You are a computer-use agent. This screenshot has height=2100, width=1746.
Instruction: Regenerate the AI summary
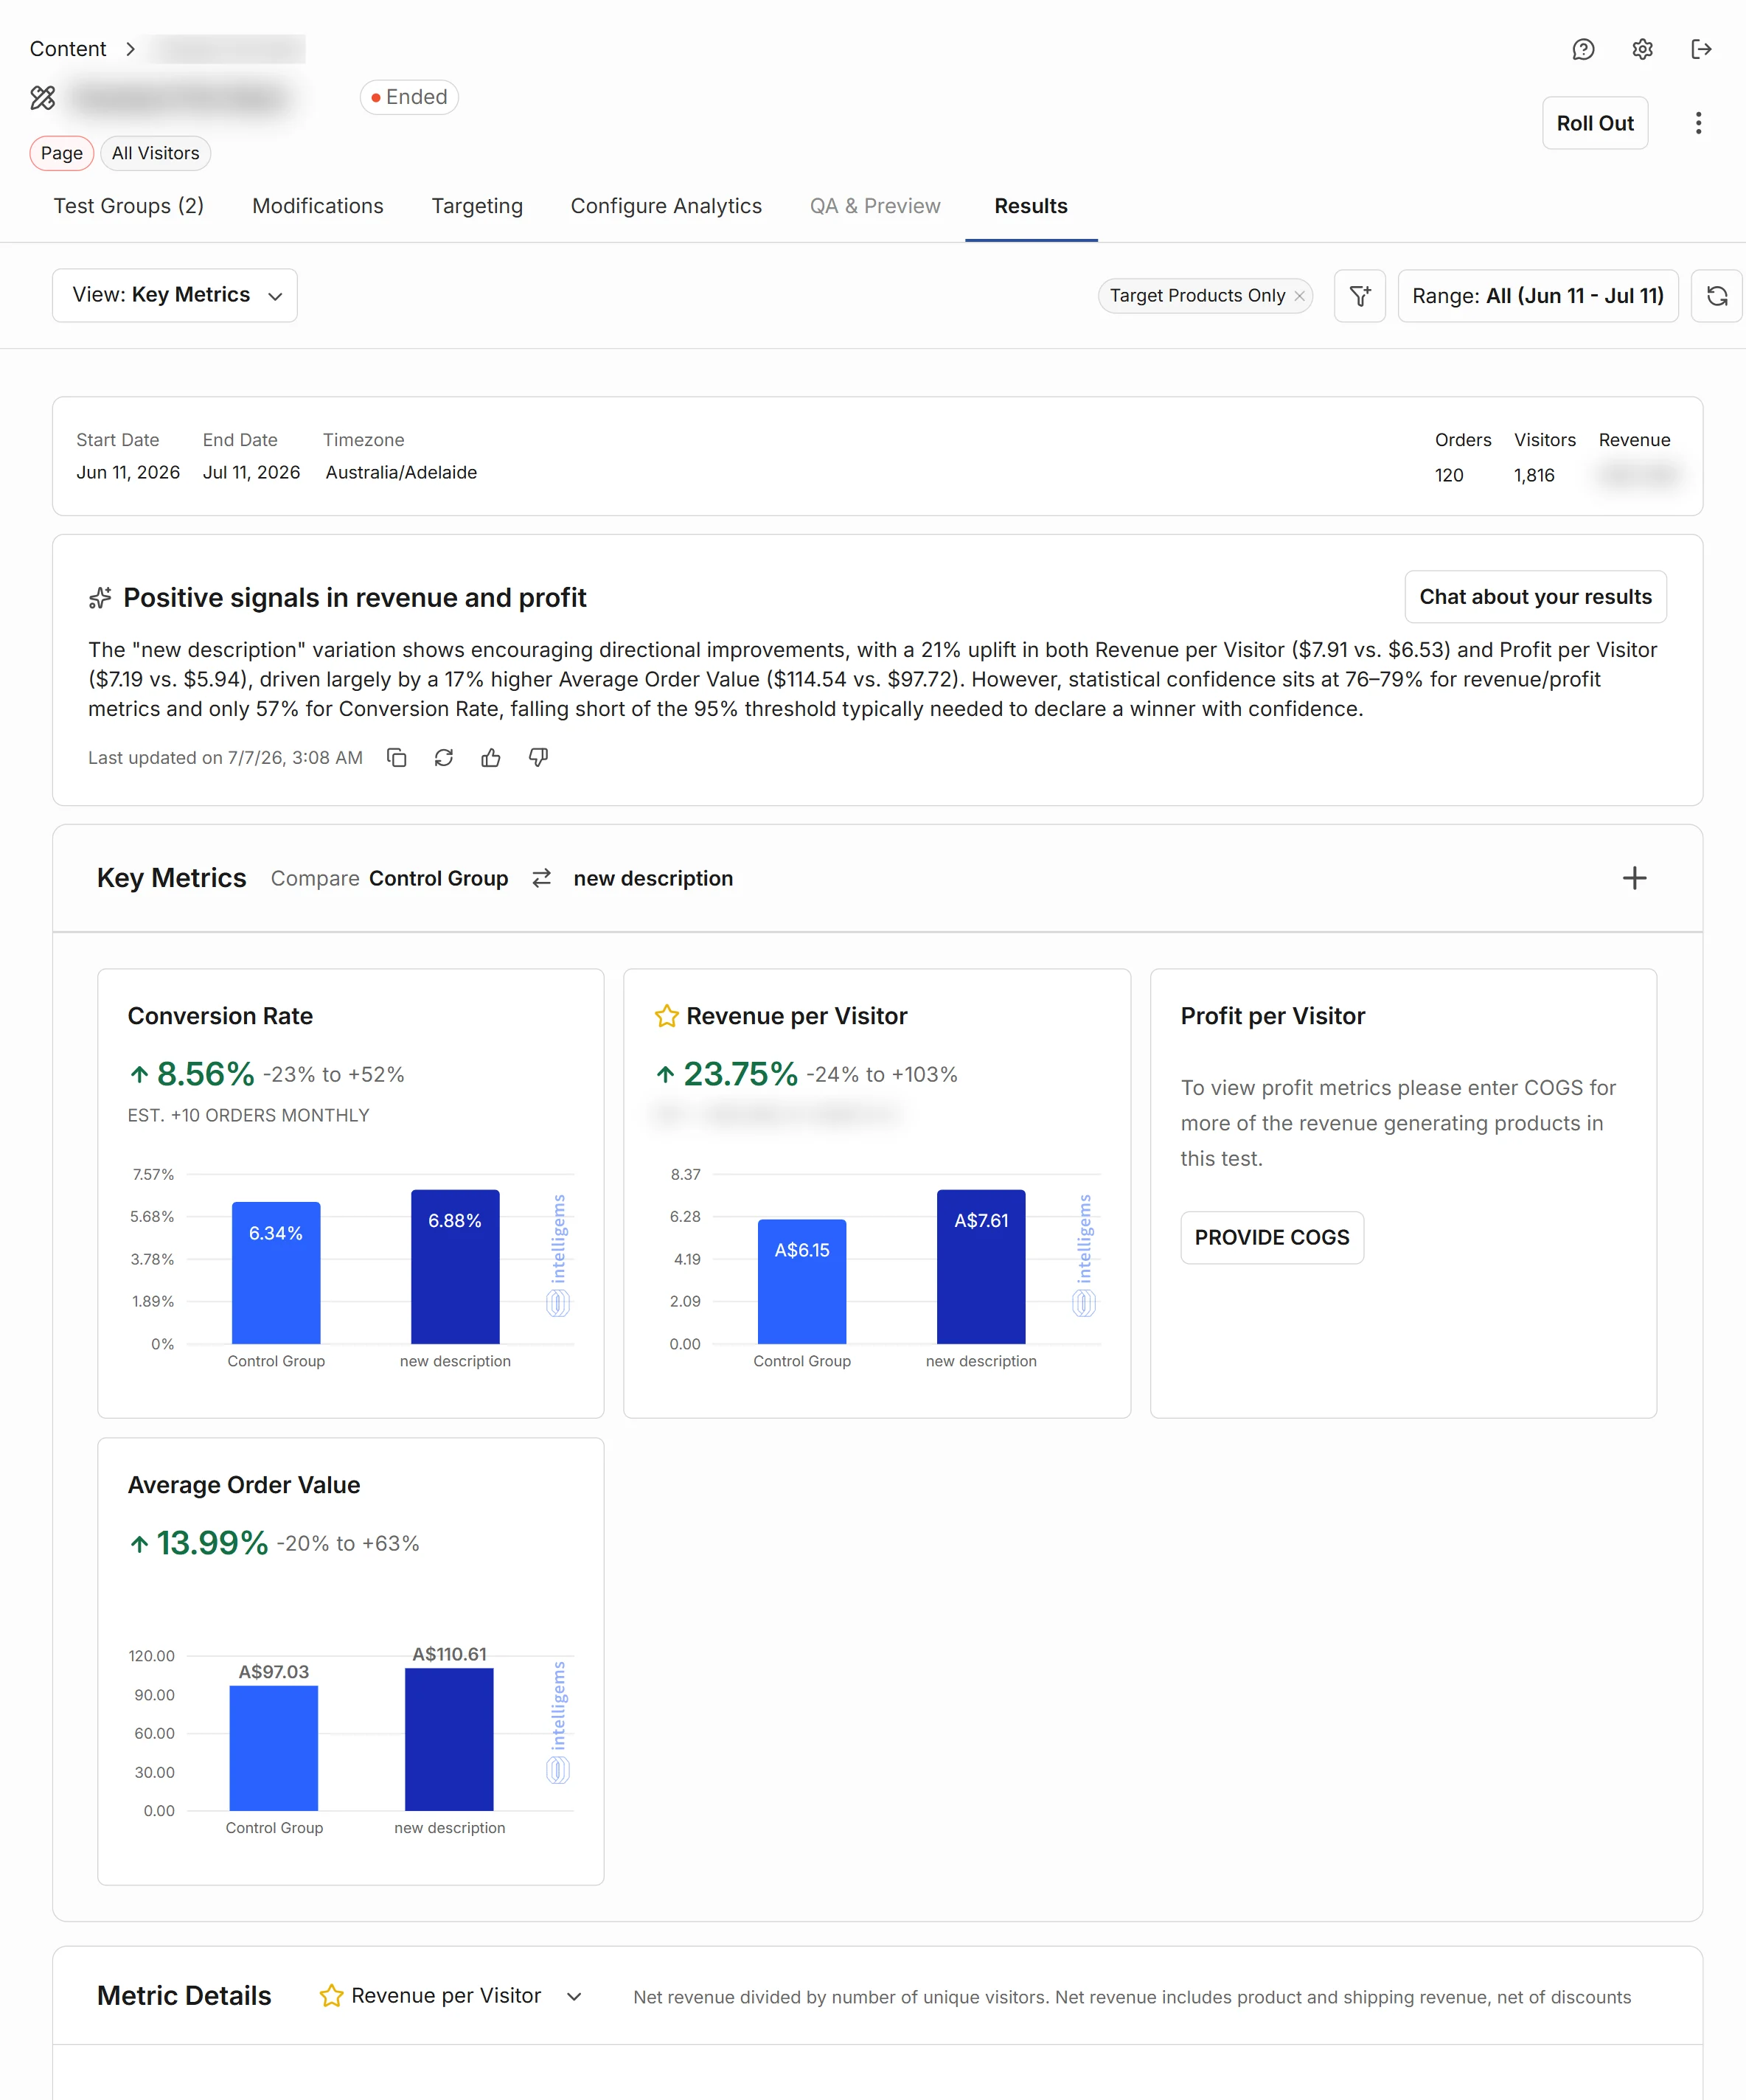[x=444, y=757]
